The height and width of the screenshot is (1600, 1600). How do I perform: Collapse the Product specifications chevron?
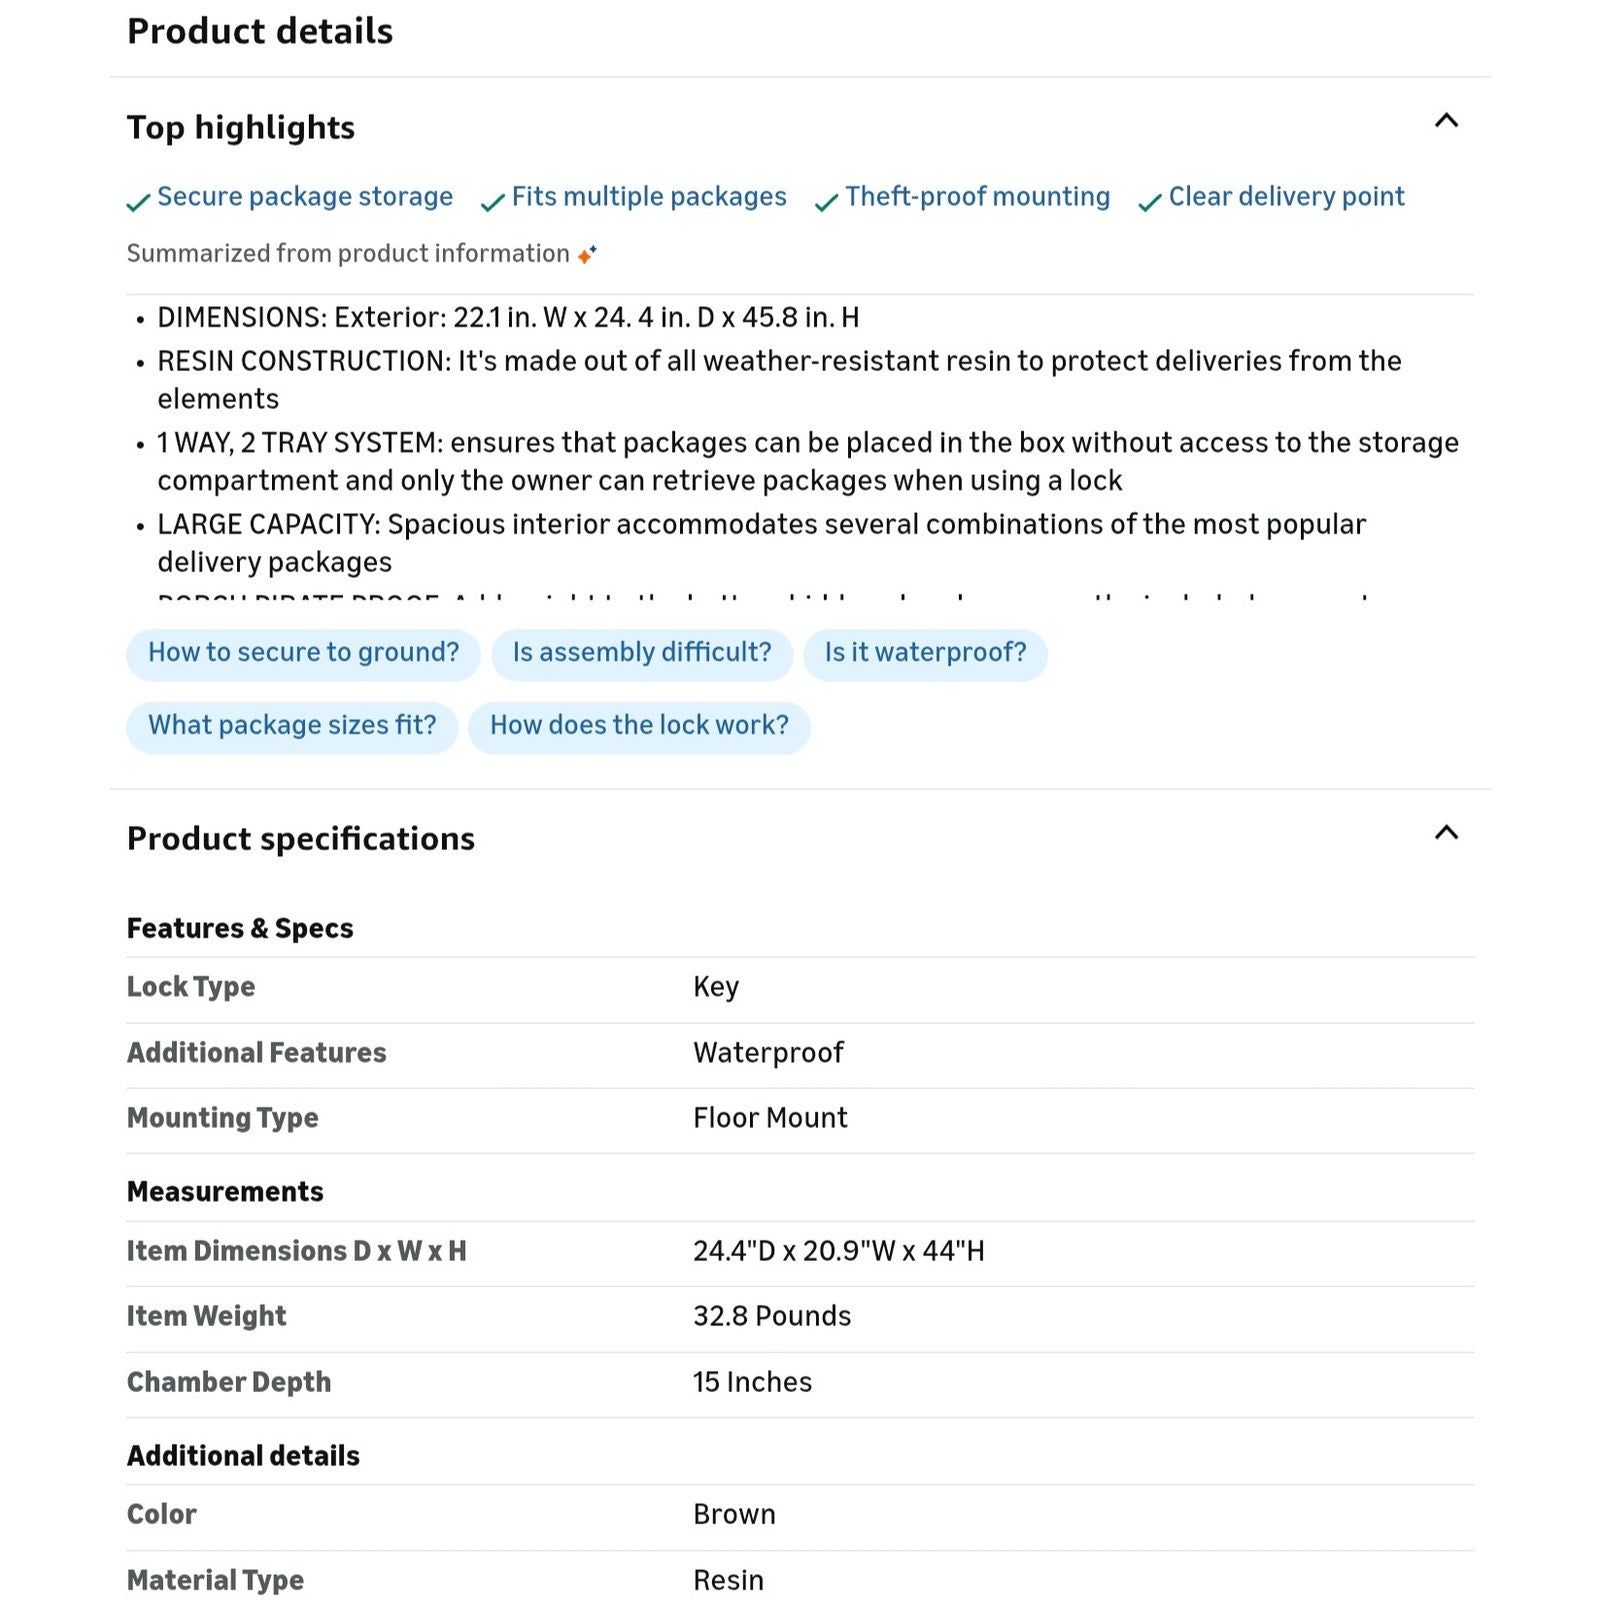[x=1446, y=833]
